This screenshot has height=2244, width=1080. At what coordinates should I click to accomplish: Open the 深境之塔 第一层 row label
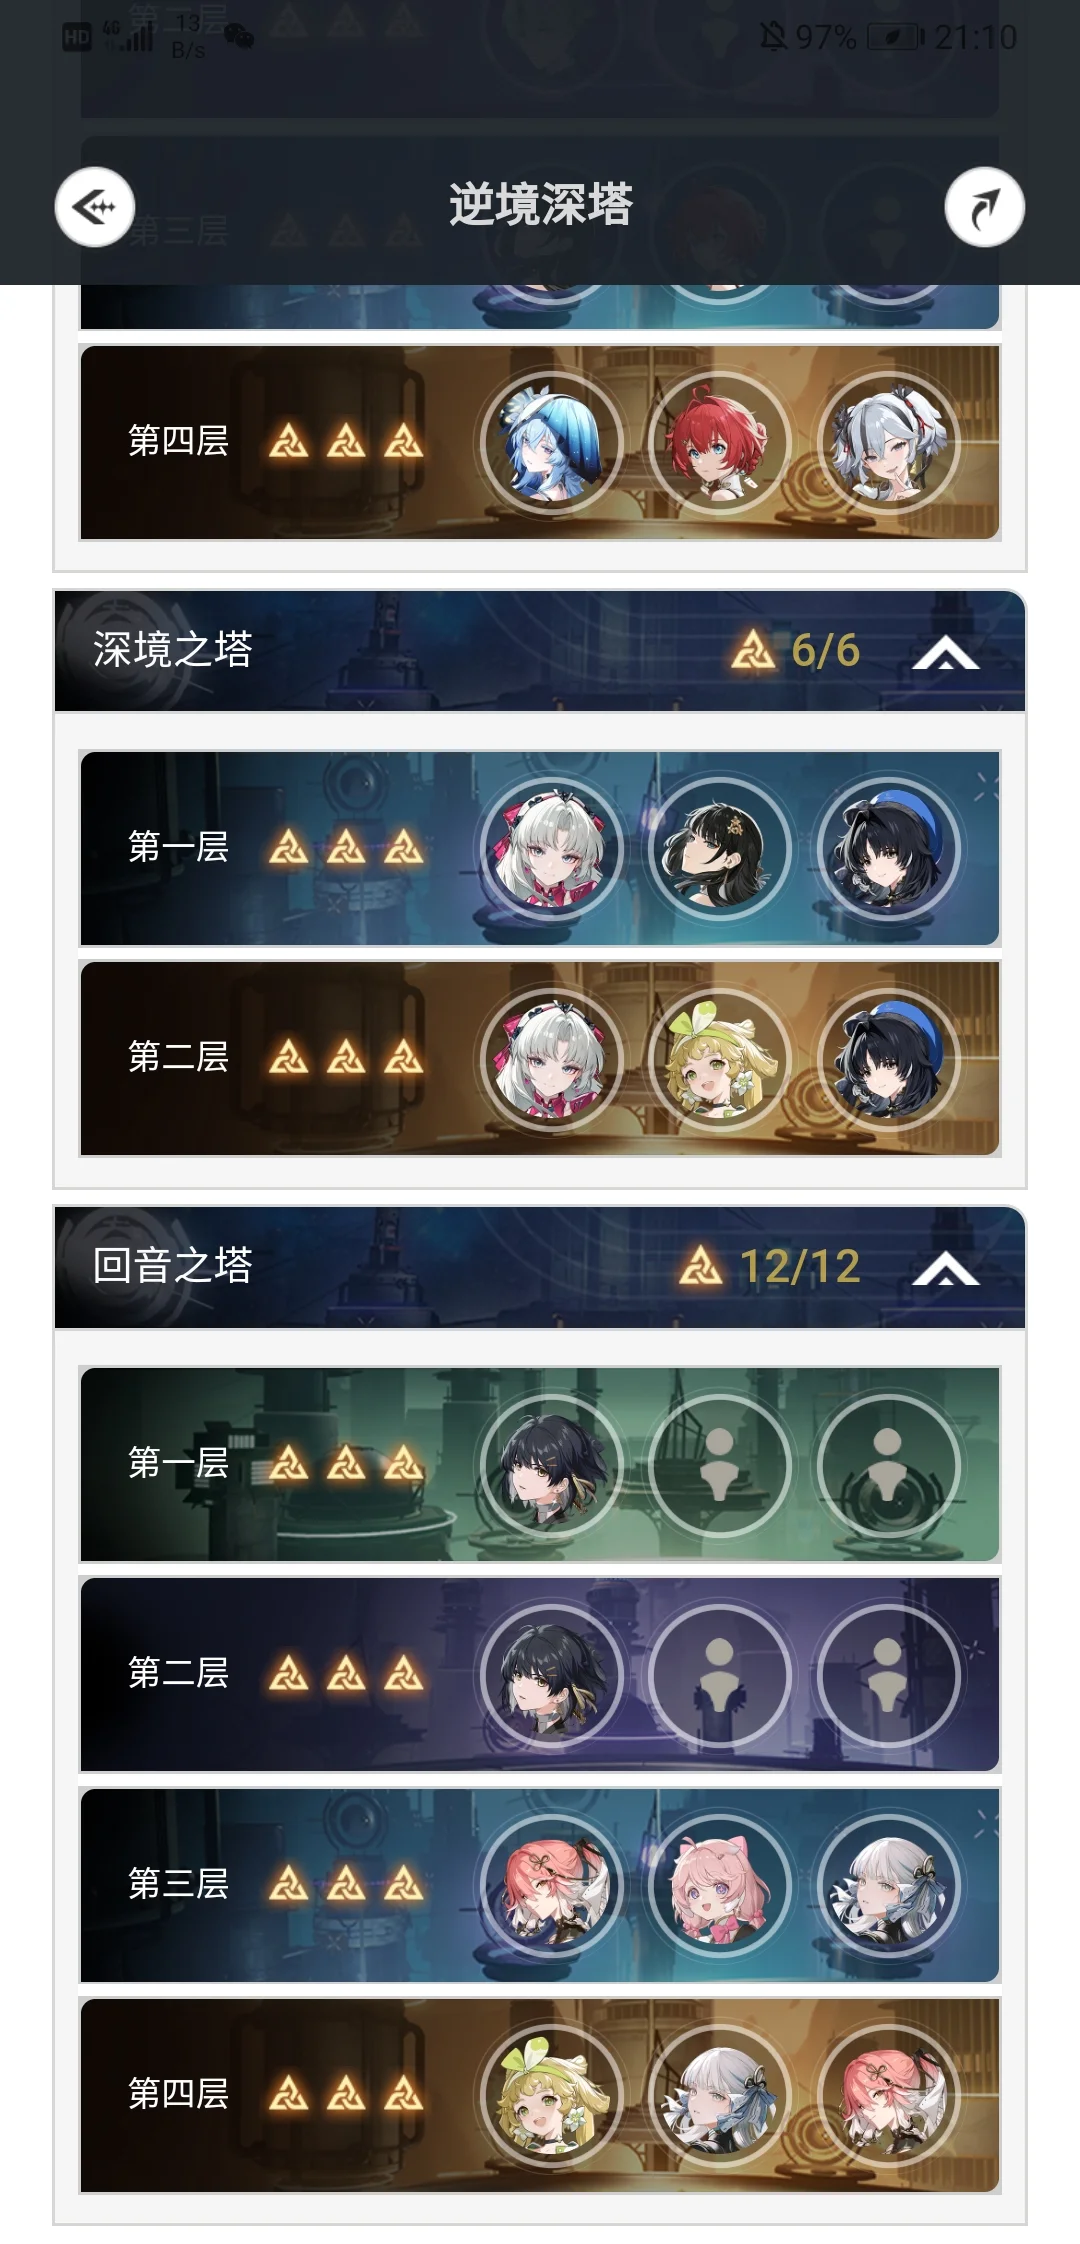point(178,848)
